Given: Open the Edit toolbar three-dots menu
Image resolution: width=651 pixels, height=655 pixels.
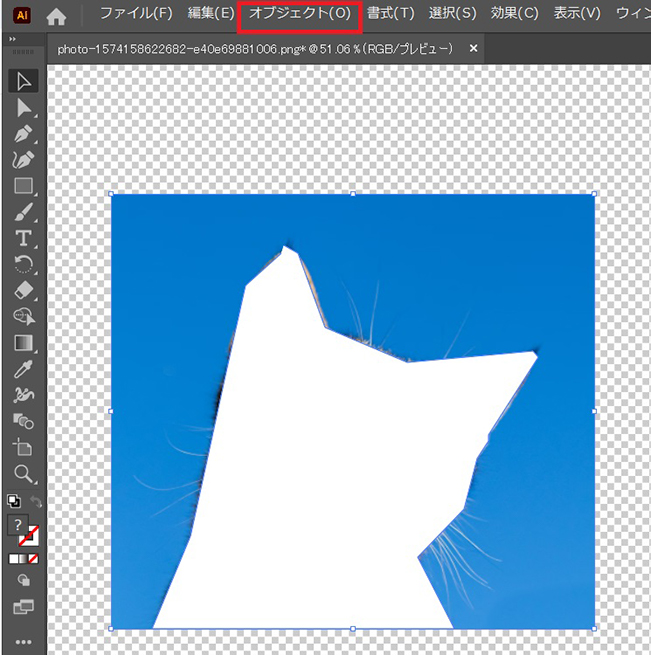Looking at the screenshot, I should pos(24,641).
